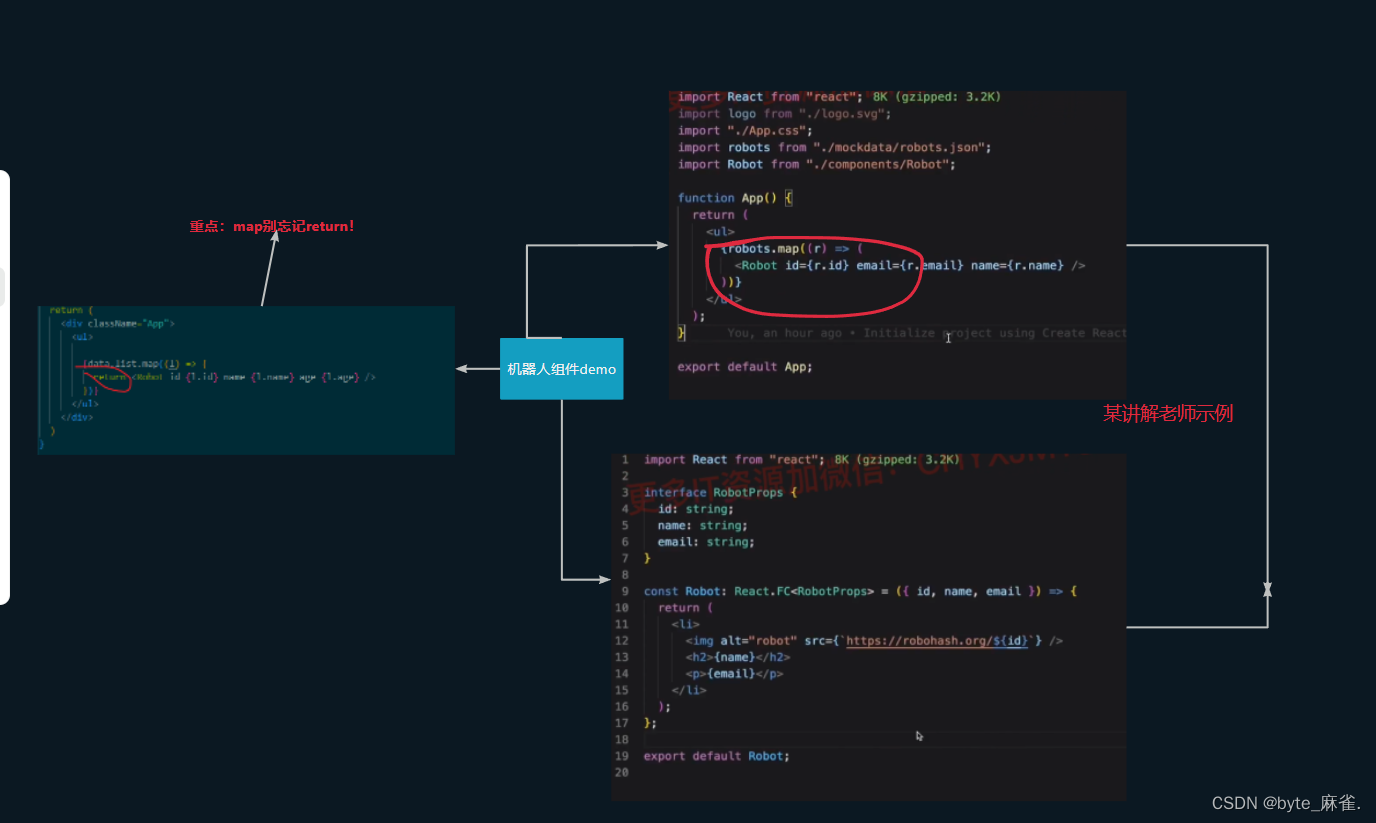Click line number 20 in the Robot file
1376x823 pixels.
pos(622,772)
